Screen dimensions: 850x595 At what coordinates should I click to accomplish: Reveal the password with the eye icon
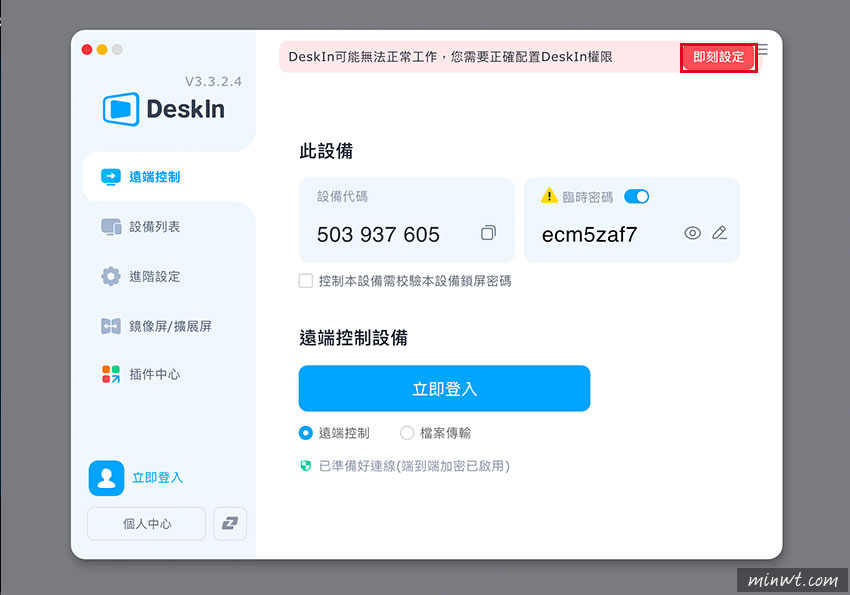tap(692, 232)
